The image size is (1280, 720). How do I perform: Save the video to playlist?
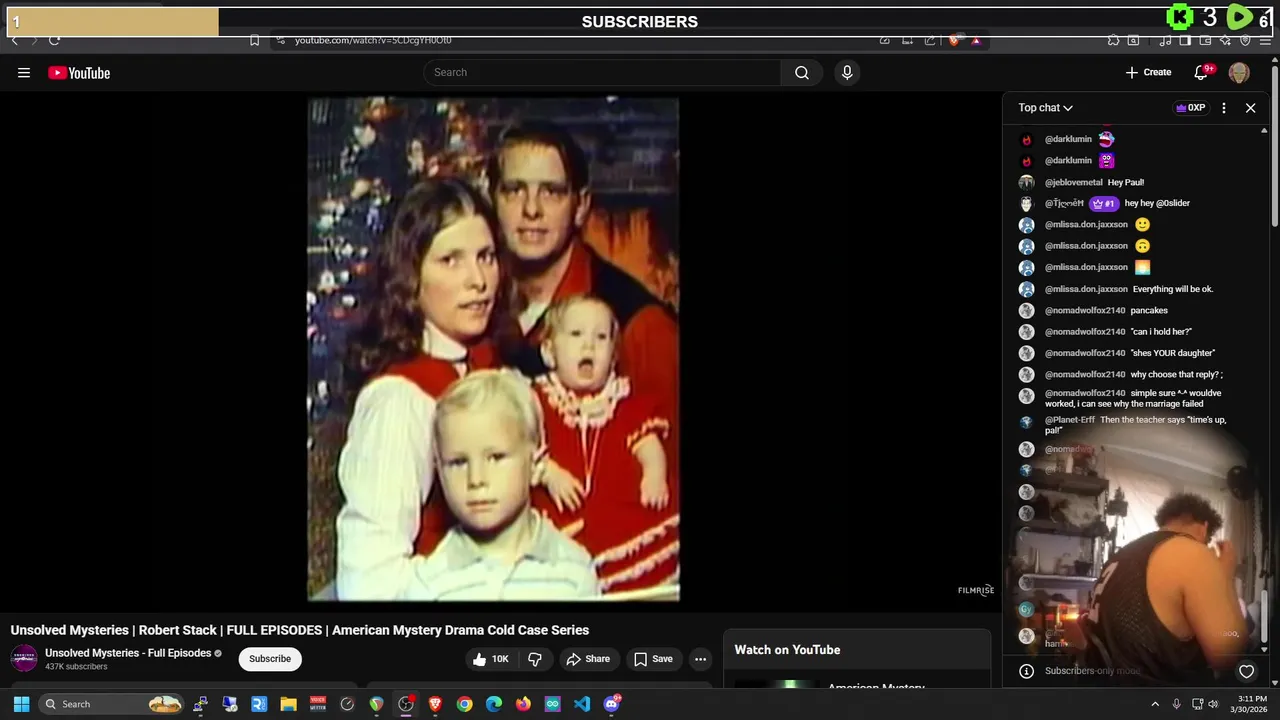653,659
